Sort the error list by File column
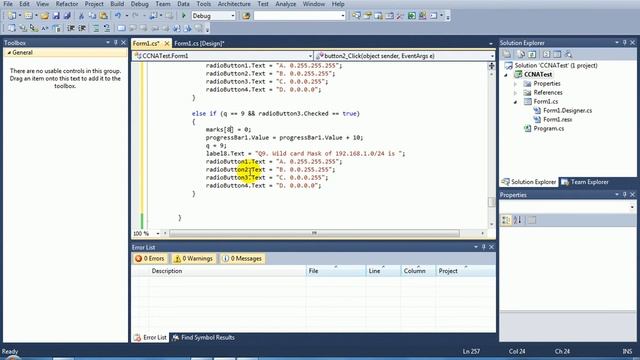Viewport: 640px width, 360px height. tap(336, 271)
